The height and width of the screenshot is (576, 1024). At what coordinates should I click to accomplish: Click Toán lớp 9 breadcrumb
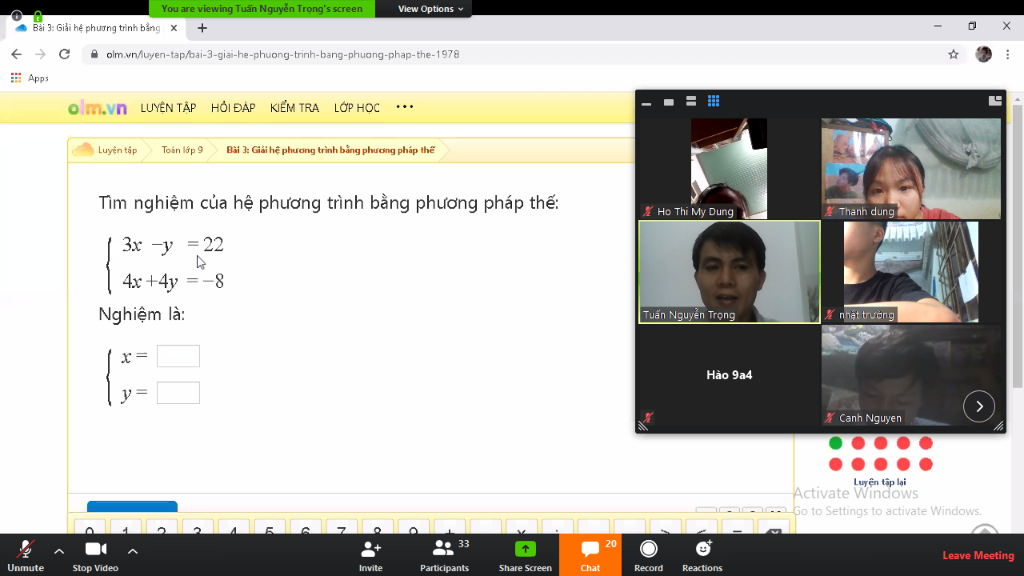point(182,150)
